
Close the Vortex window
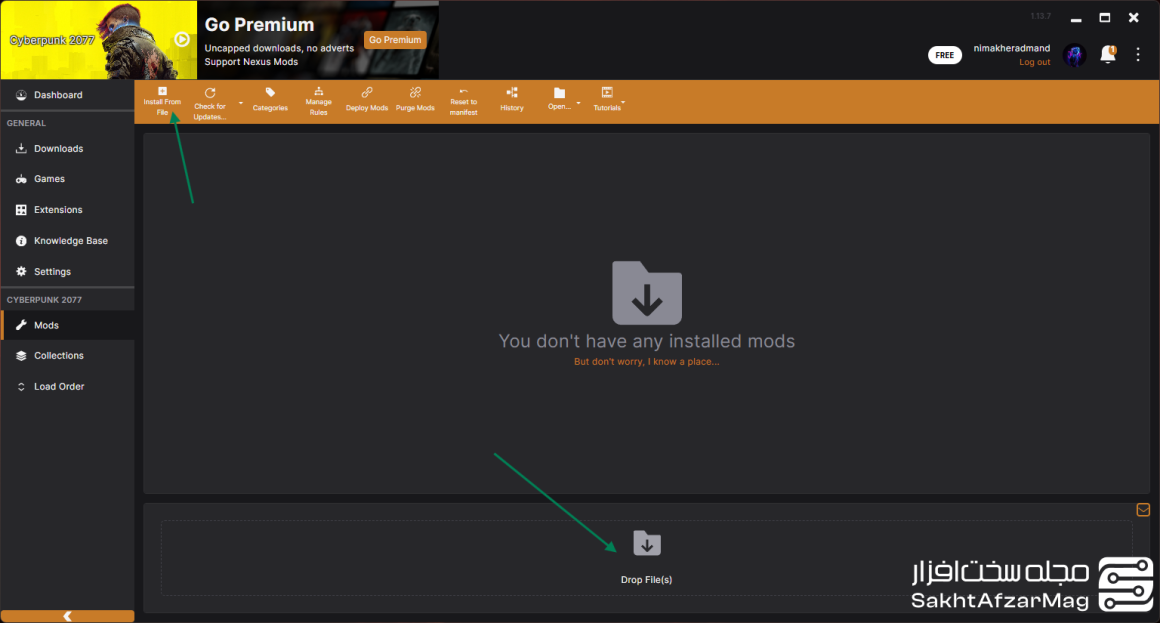tap(1133, 18)
